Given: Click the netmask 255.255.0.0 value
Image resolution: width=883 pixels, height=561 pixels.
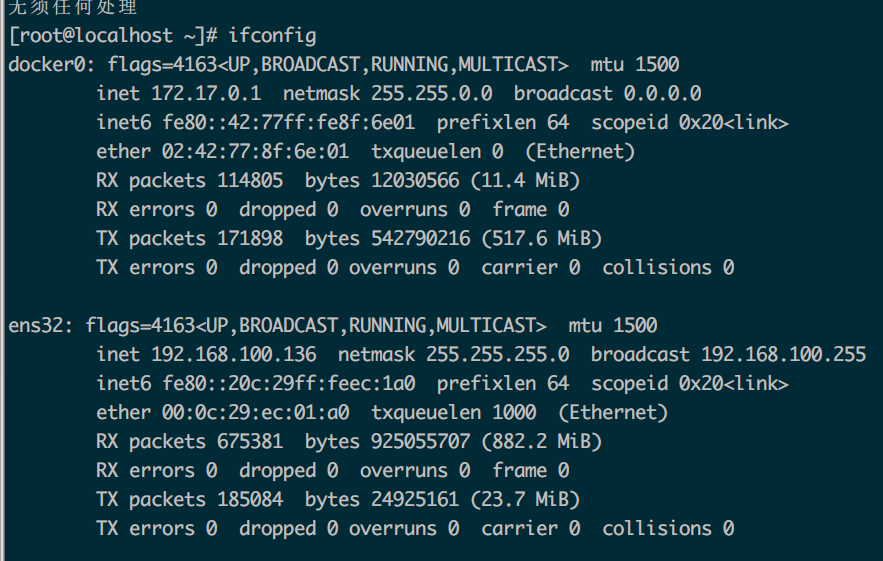Looking at the screenshot, I should [432, 94].
